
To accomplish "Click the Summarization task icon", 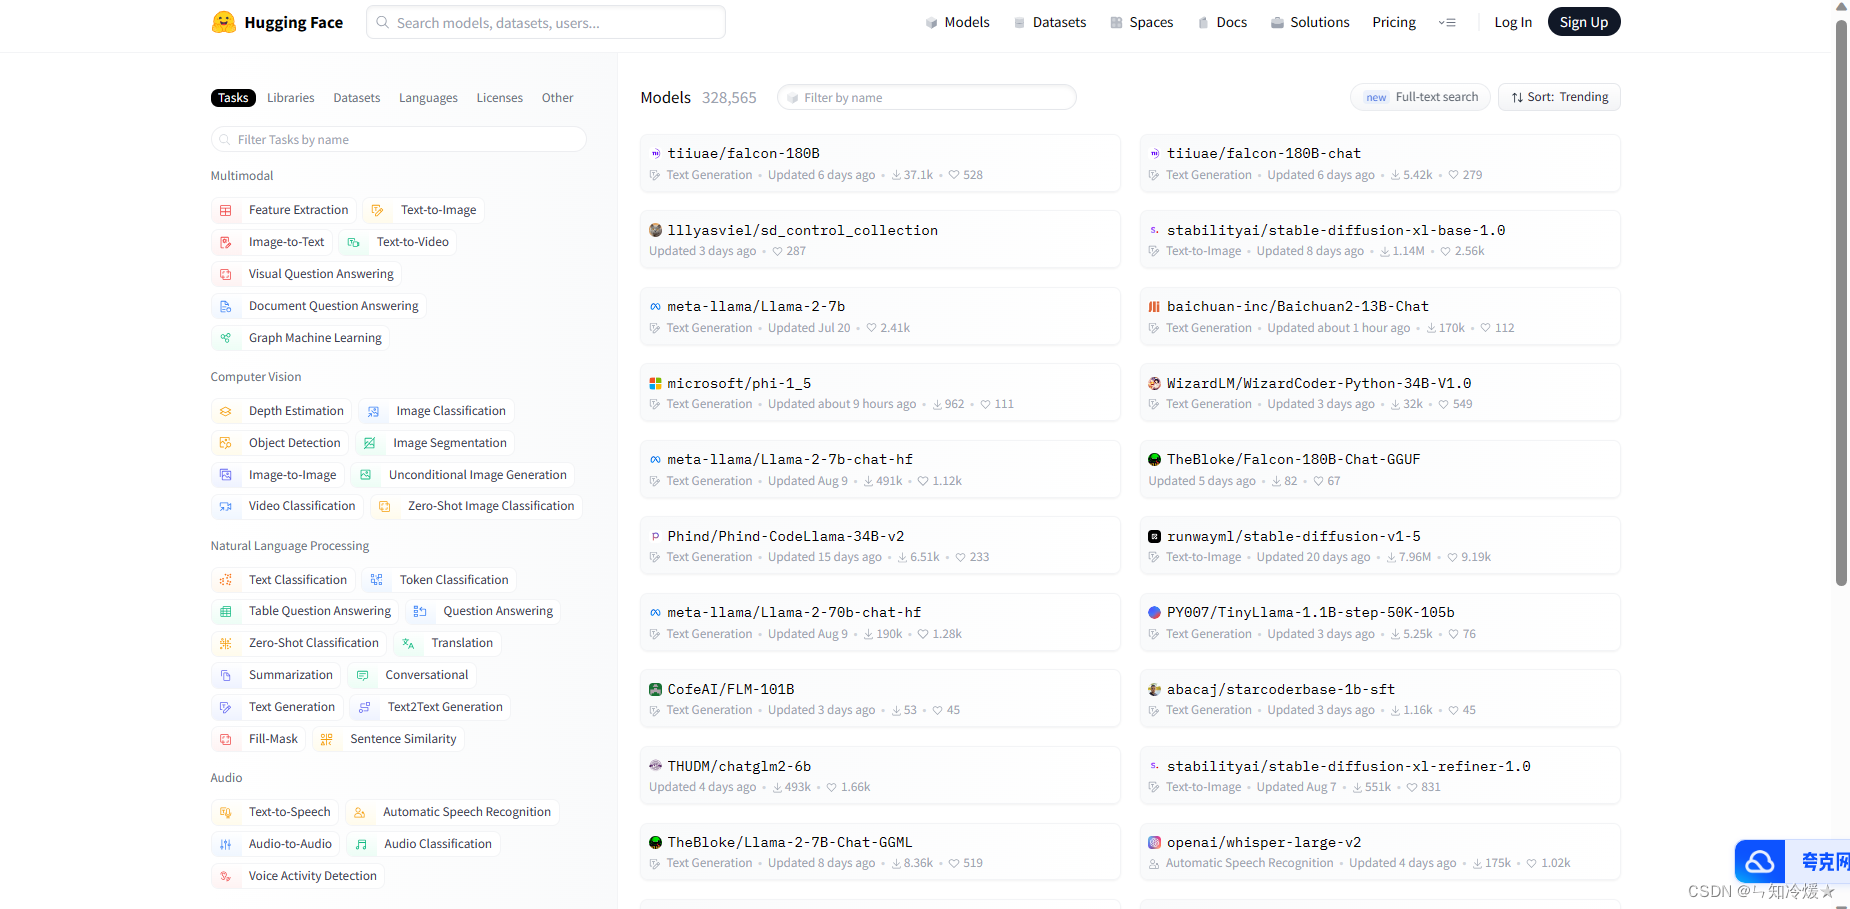I will click(x=226, y=675).
